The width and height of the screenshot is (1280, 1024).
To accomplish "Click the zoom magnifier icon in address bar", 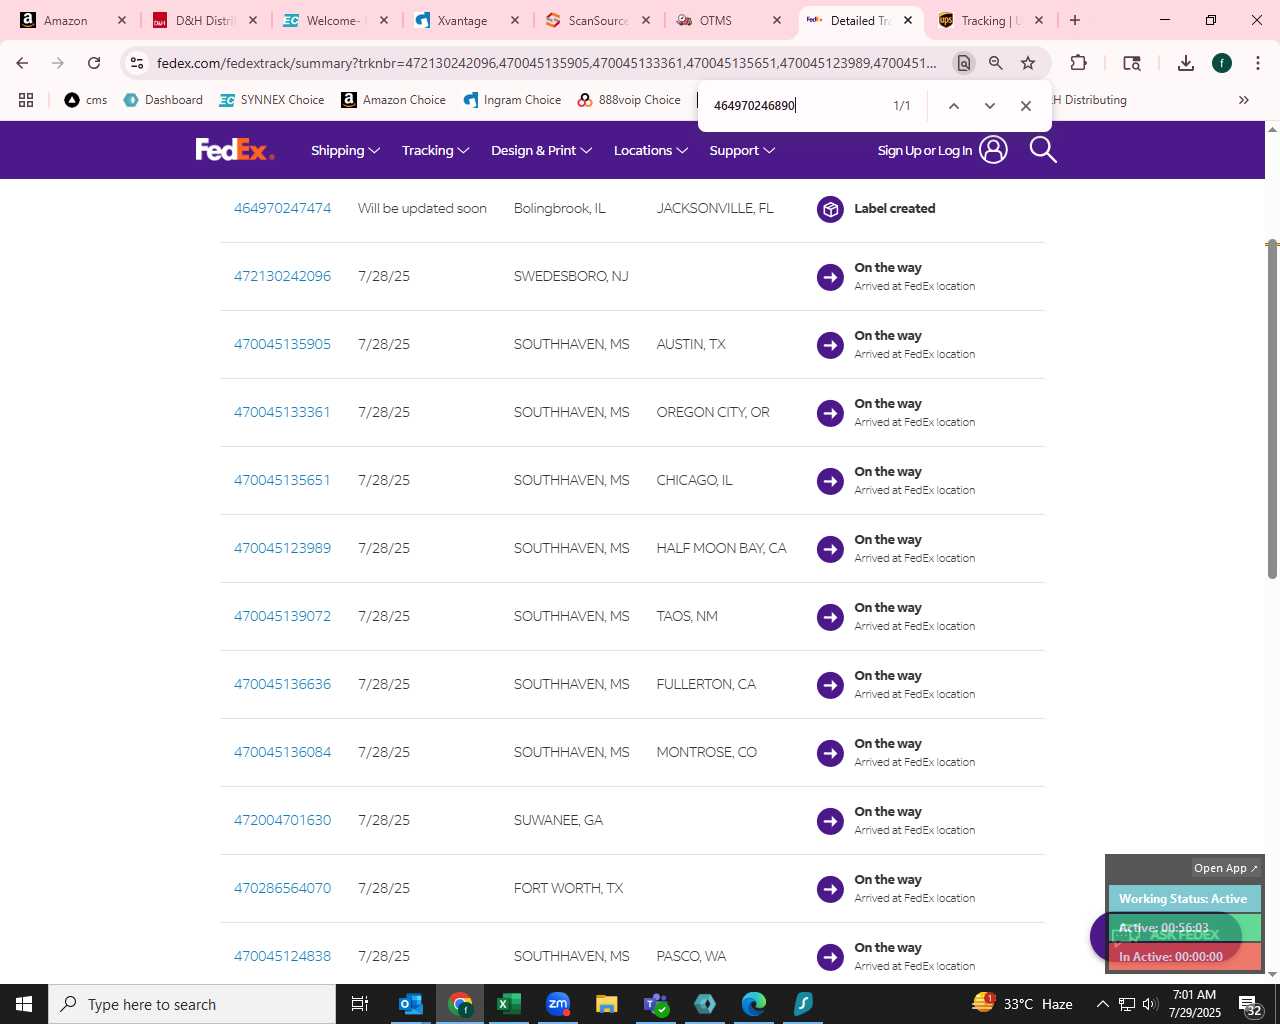I will click(x=996, y=63).
